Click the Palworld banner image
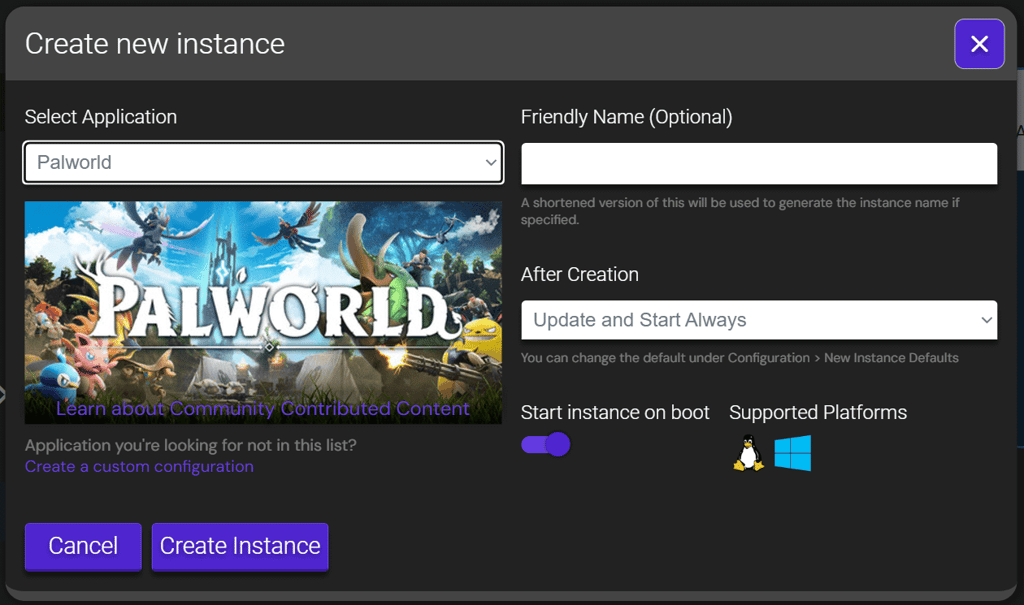The image size is (1024, 605). [263, 312]
